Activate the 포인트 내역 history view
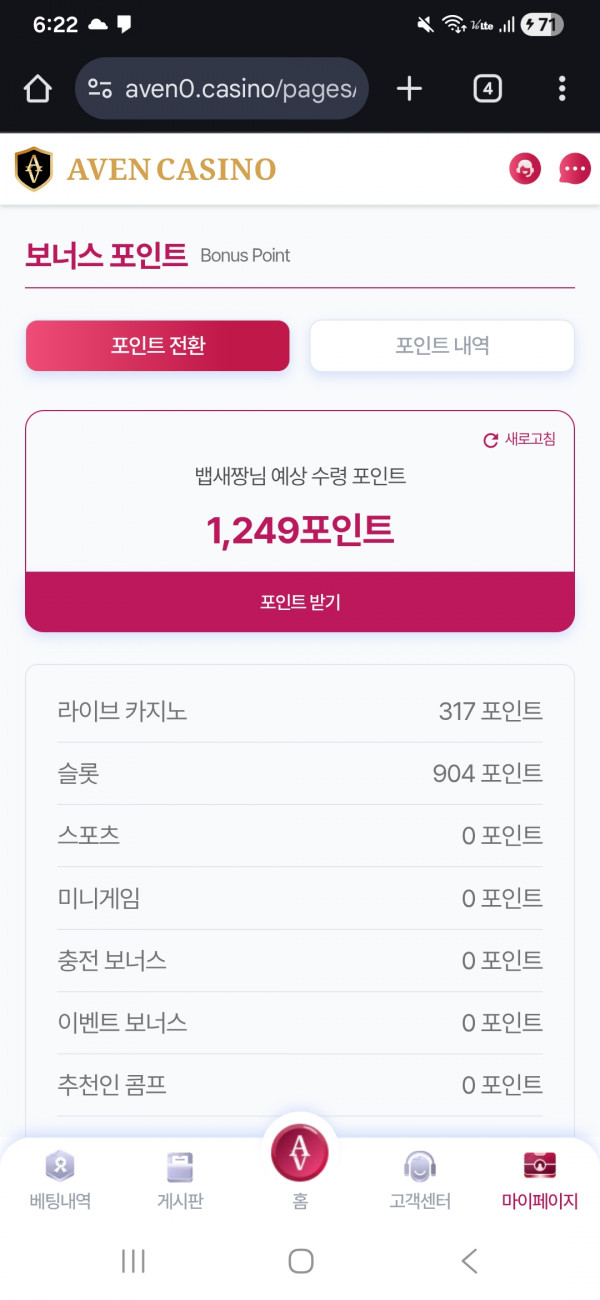Image resolution: width=600 pixels, height=1300 pixels. pos(441,344)
